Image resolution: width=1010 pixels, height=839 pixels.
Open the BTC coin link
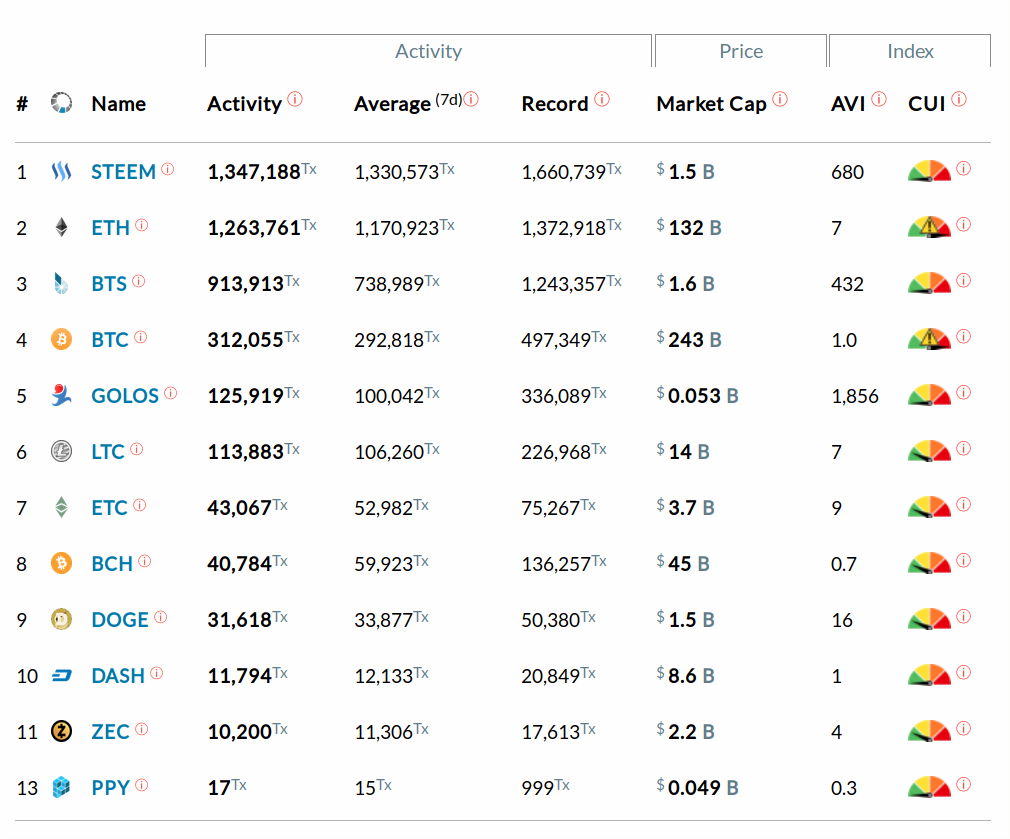(x=110, y=340)
